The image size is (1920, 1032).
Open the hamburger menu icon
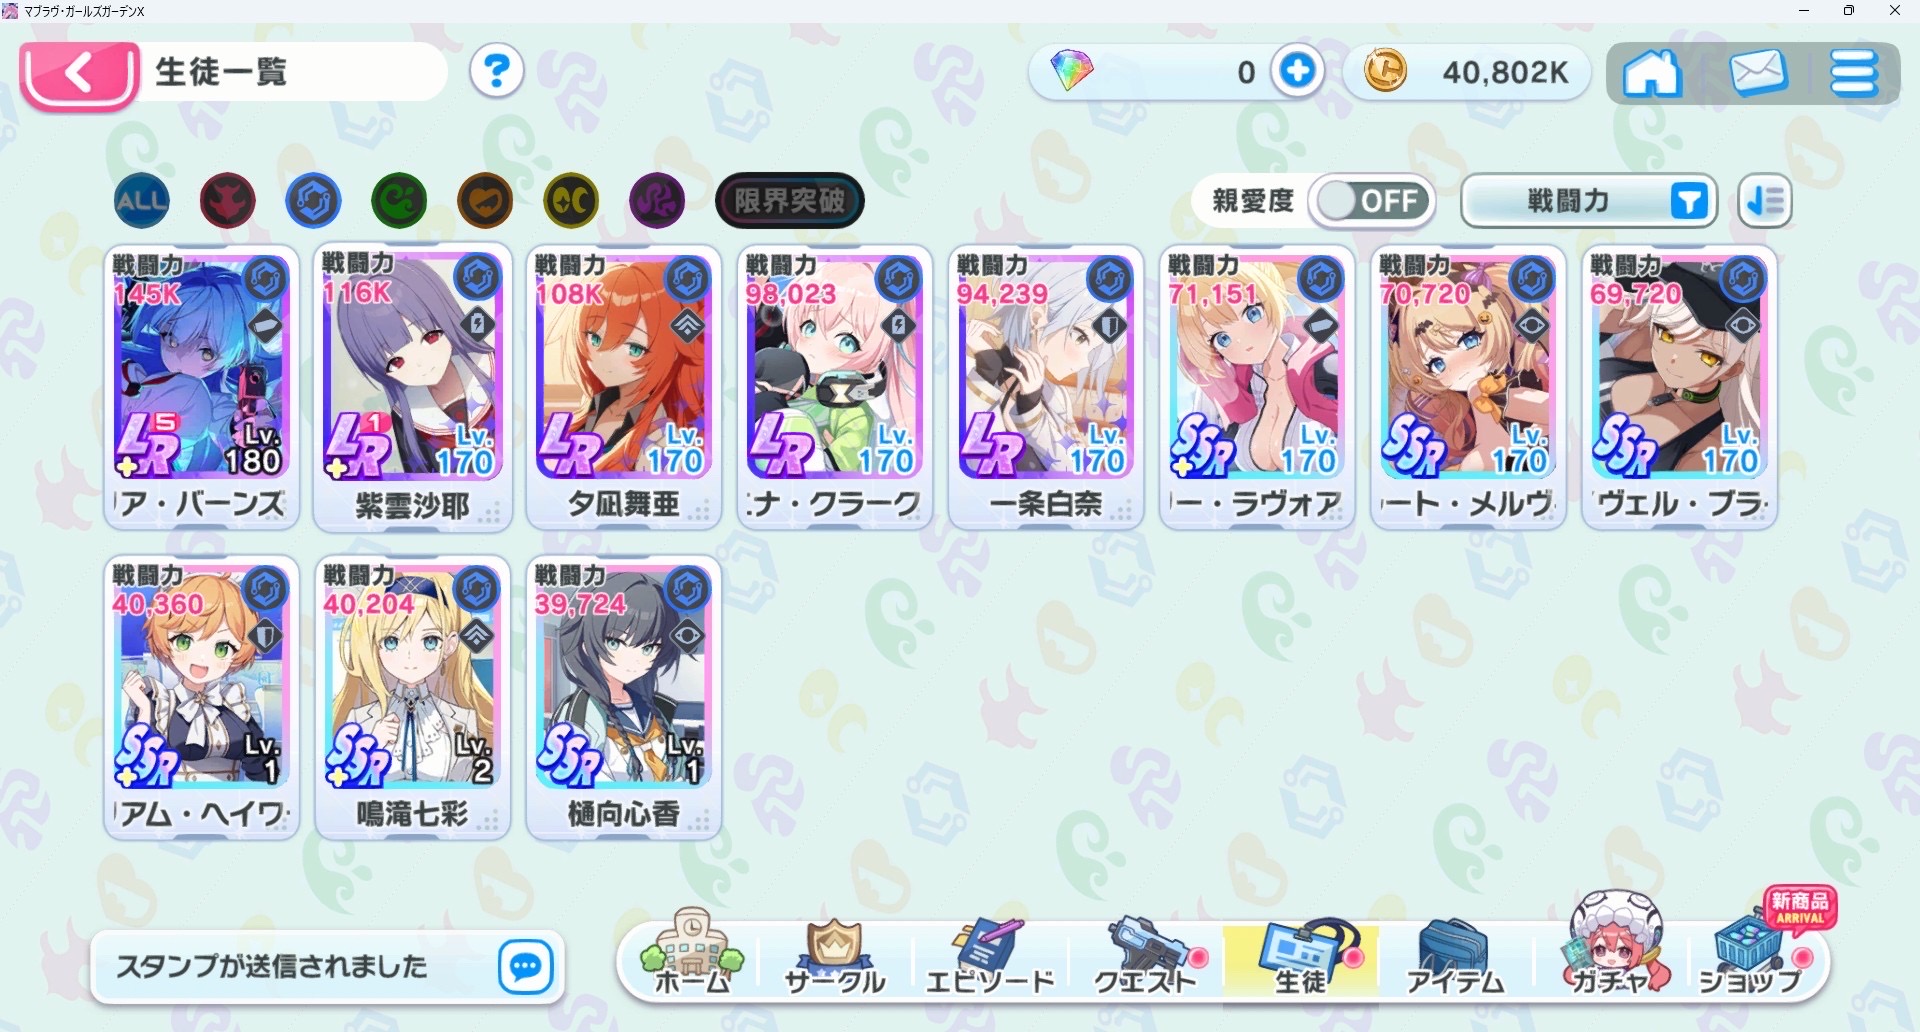click(x=1854, y=73)
